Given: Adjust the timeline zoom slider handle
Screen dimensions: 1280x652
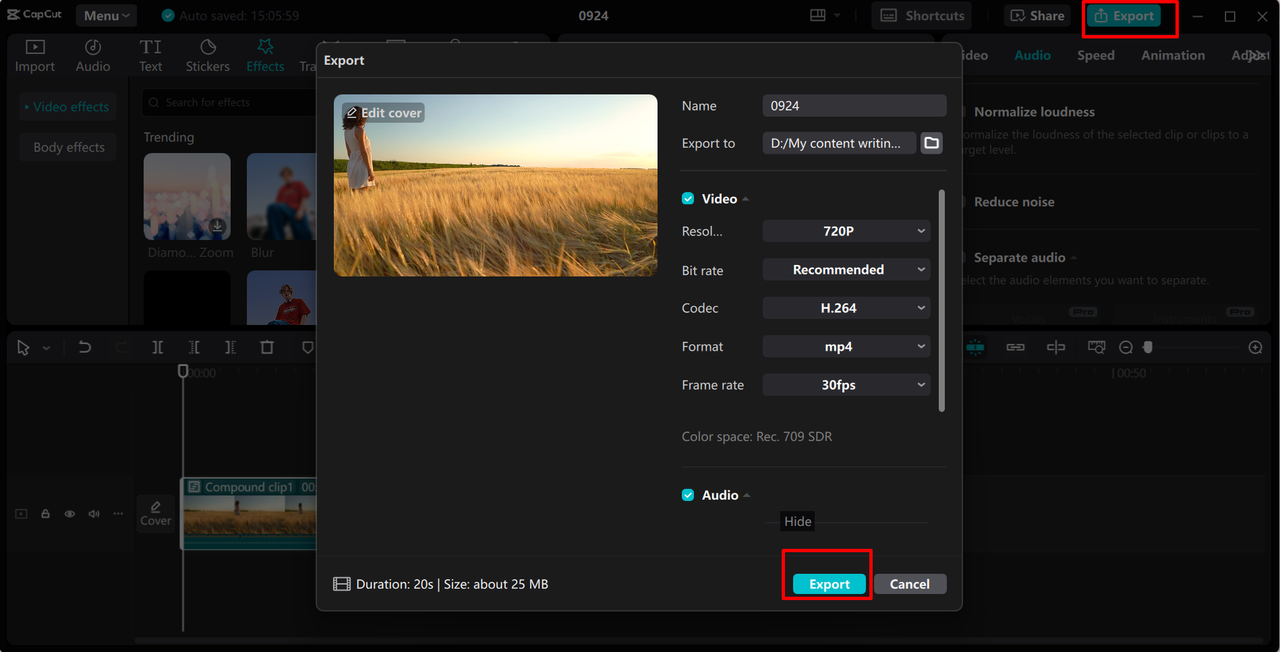Looking at the screenshot, I should pos(1149,347).
